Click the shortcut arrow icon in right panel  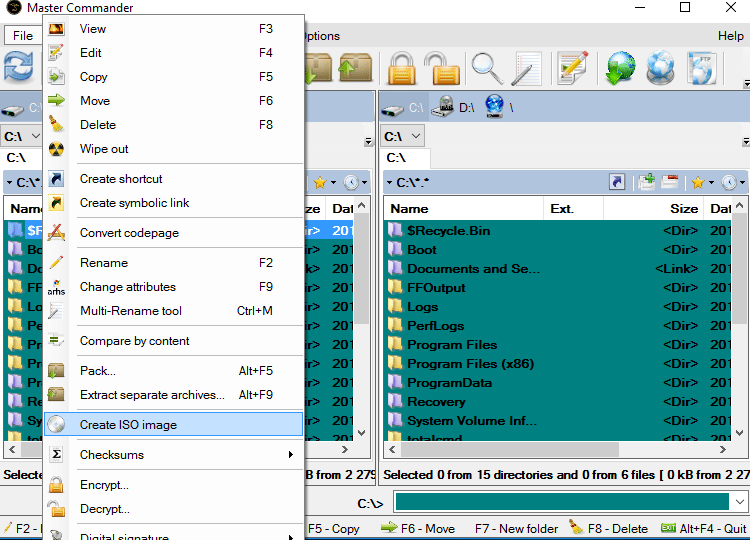(617, 182)
